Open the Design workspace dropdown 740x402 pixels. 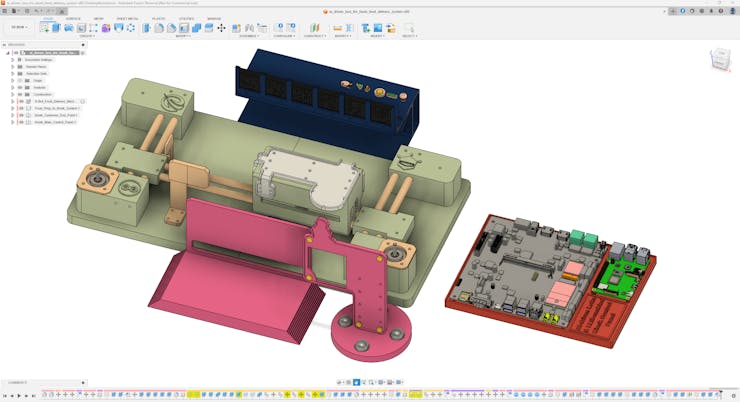[18, 28]
